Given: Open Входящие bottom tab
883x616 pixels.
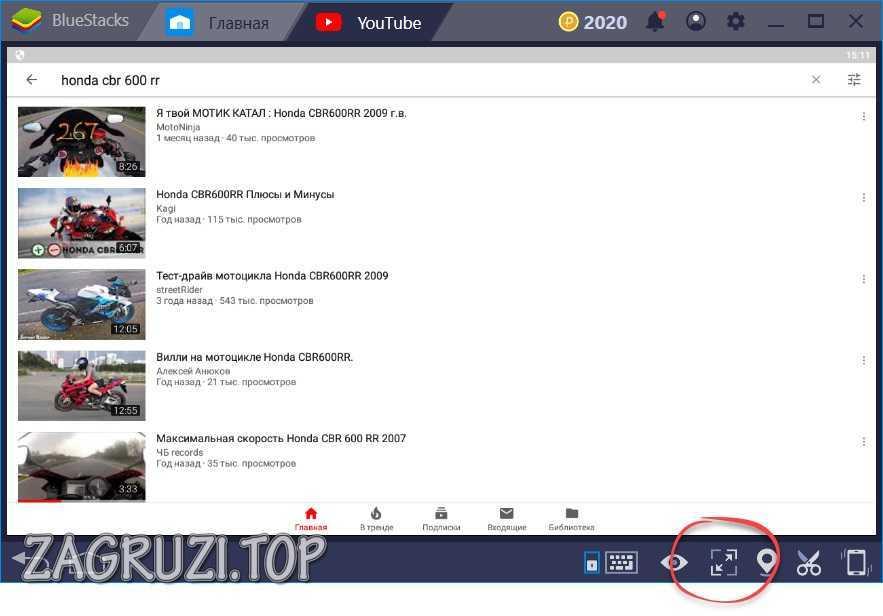Looking at the screenshot, I should pyautogui.click(x=507, y=519).
